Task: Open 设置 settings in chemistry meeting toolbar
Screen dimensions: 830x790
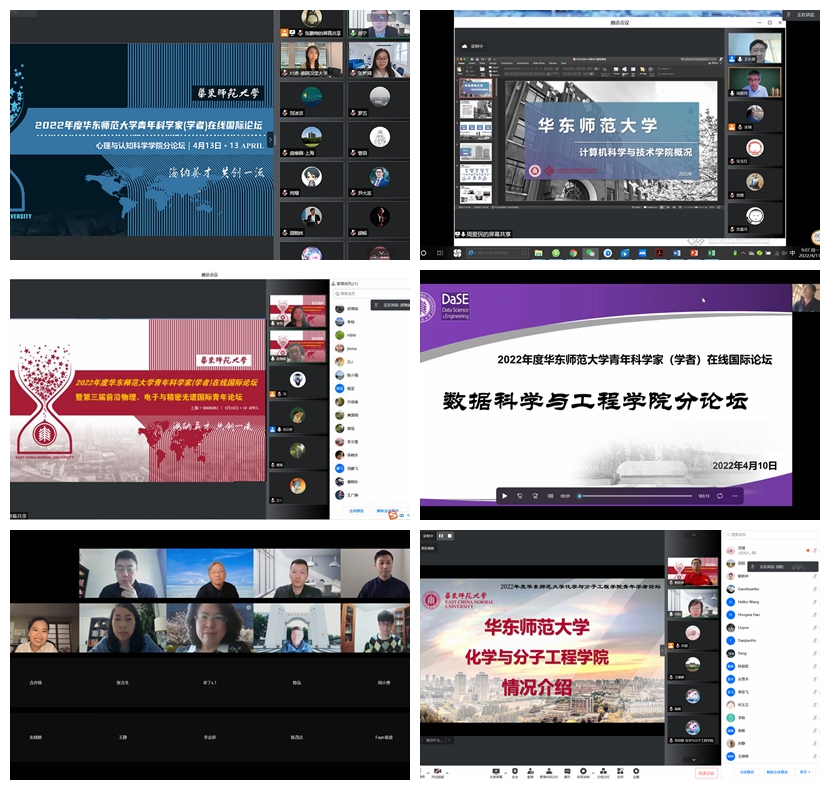Action: point(636,773)
